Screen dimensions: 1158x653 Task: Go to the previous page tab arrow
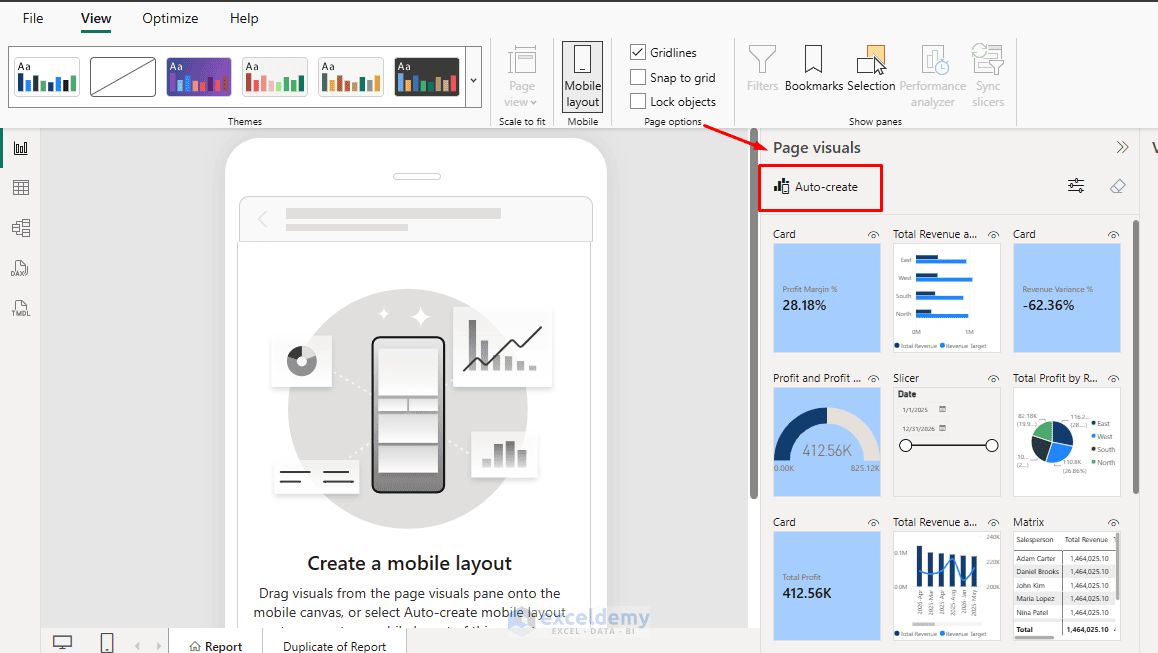[137, 646]
